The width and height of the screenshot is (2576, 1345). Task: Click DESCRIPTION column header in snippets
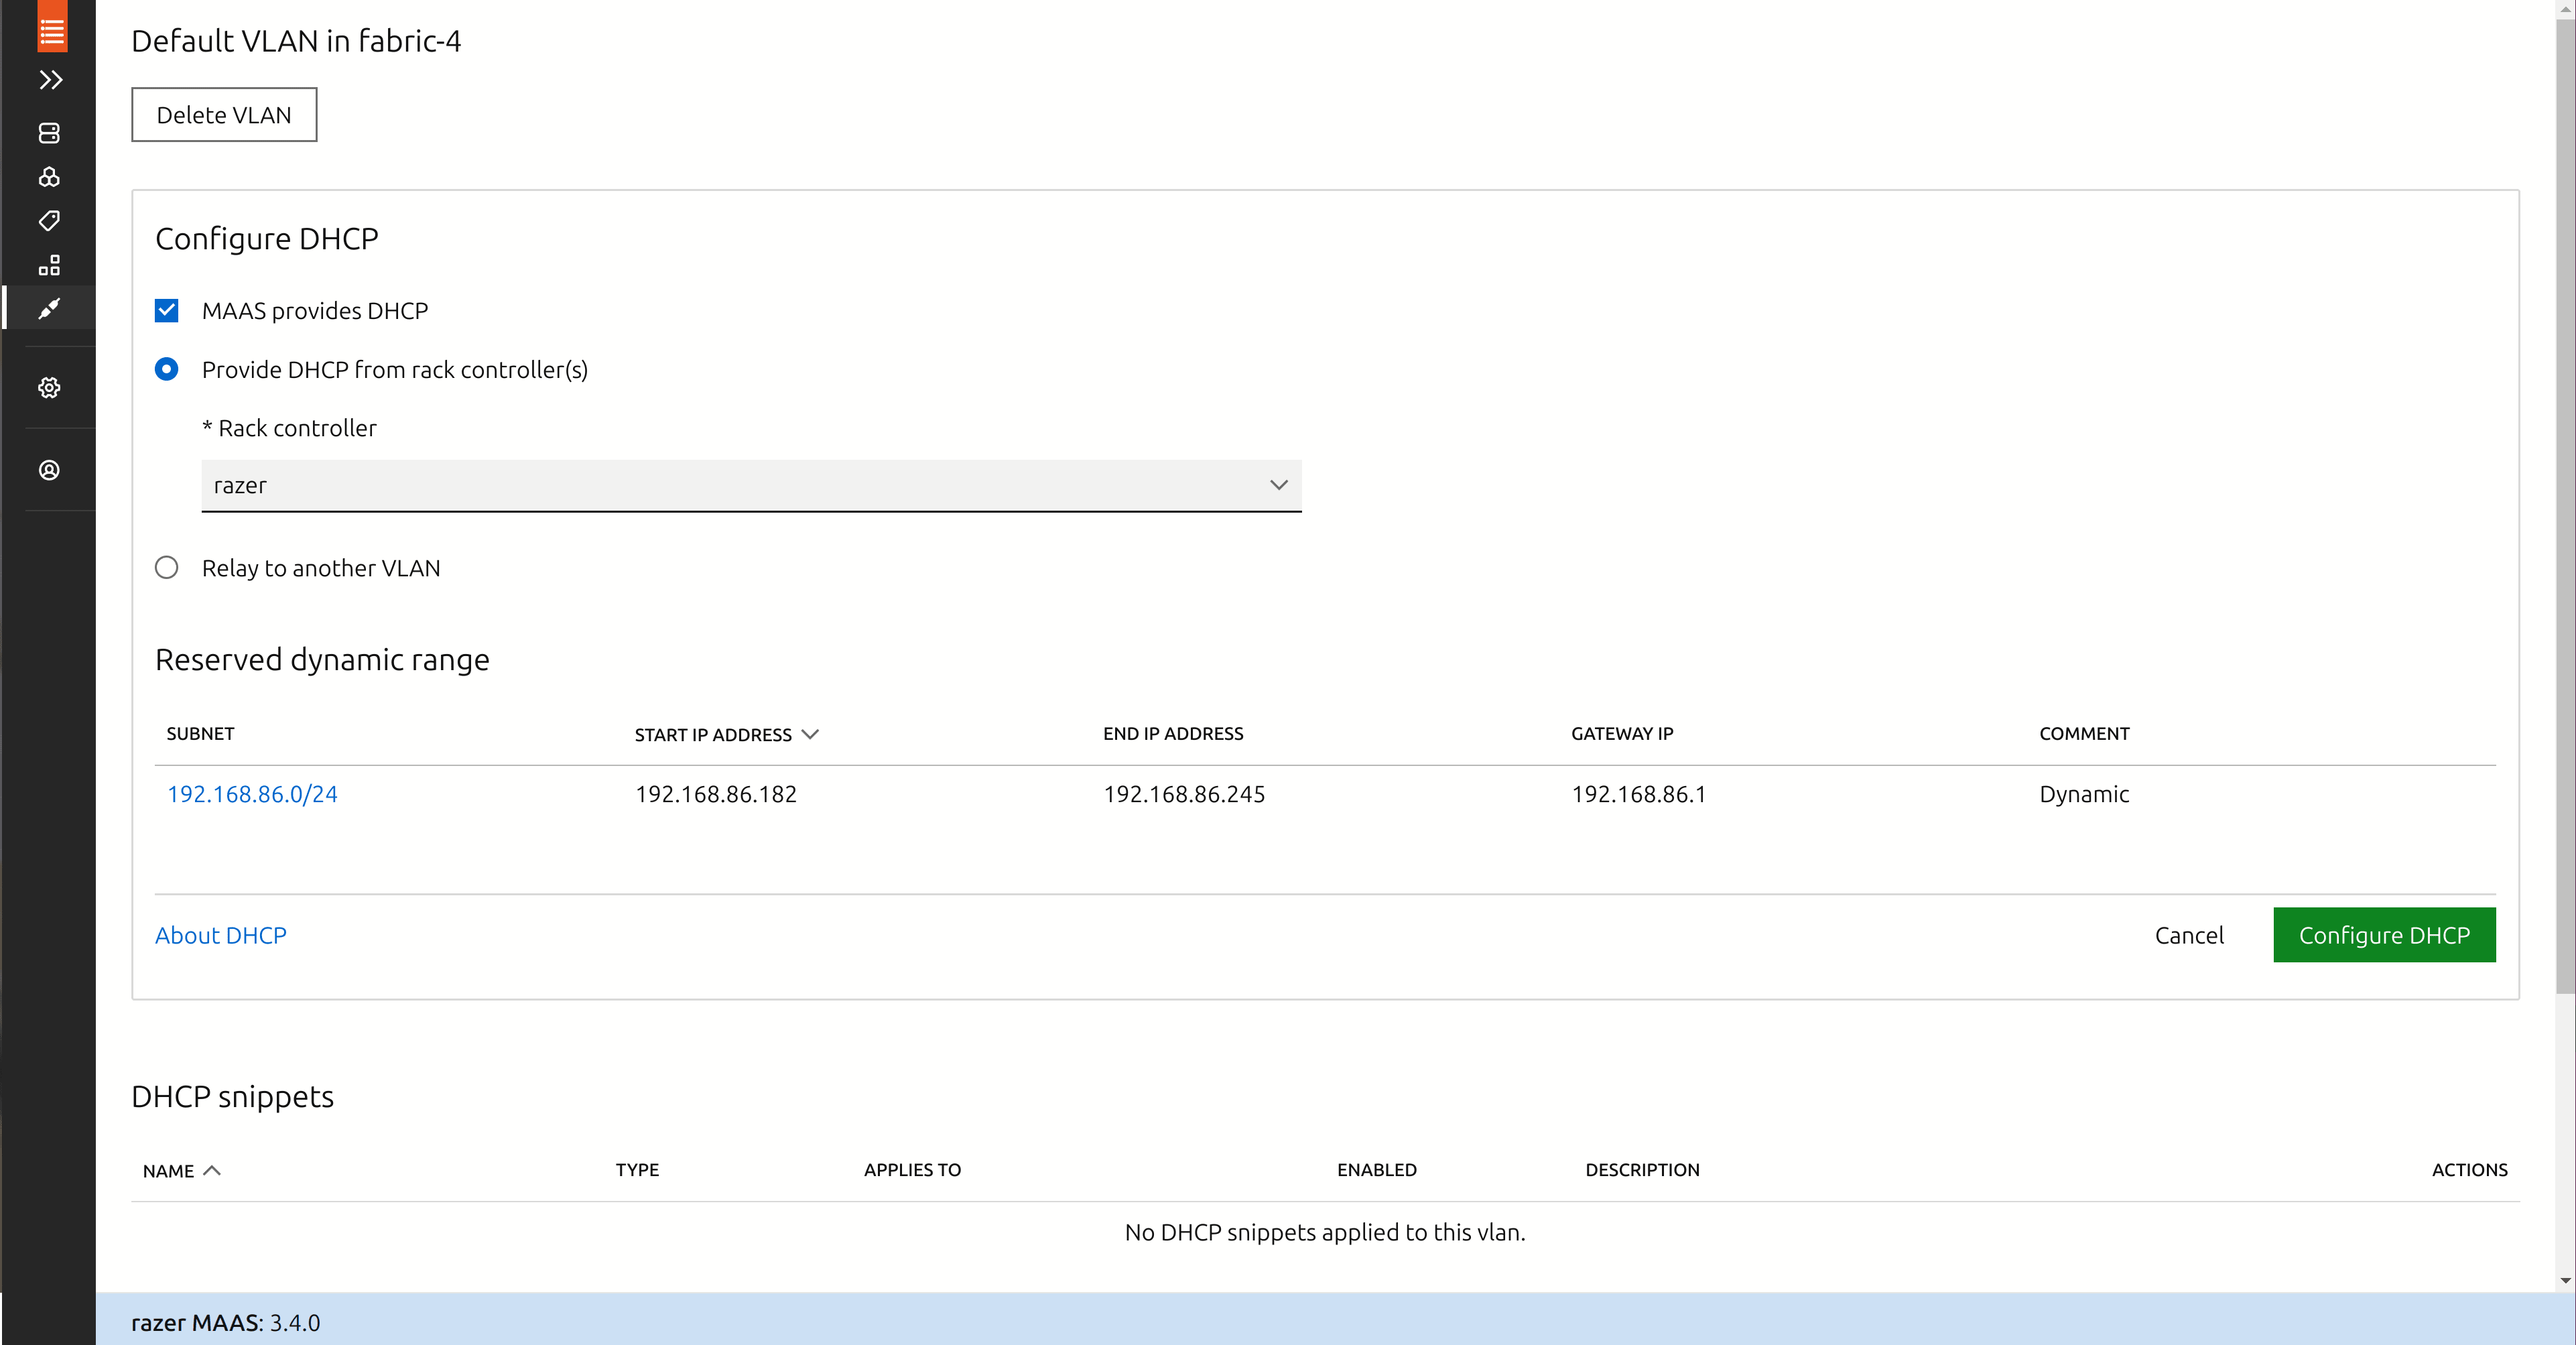pyautogui.click(x=1642, y=1170)
